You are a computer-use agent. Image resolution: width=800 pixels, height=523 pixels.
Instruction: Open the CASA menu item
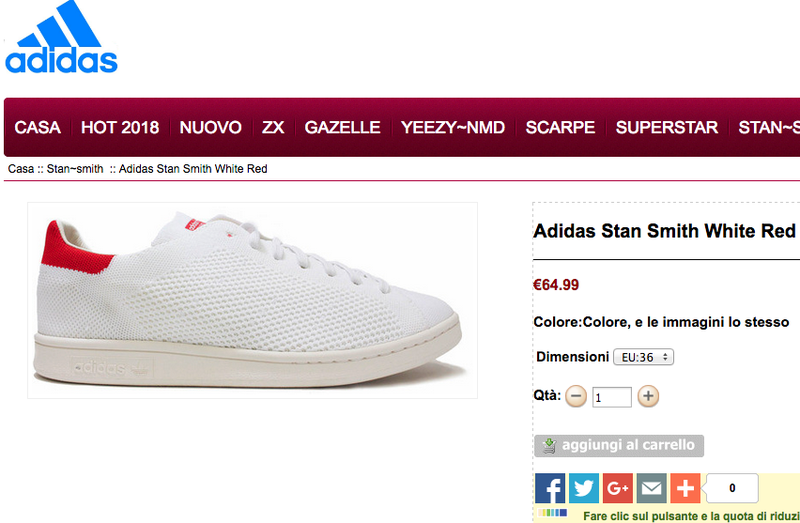38,128
